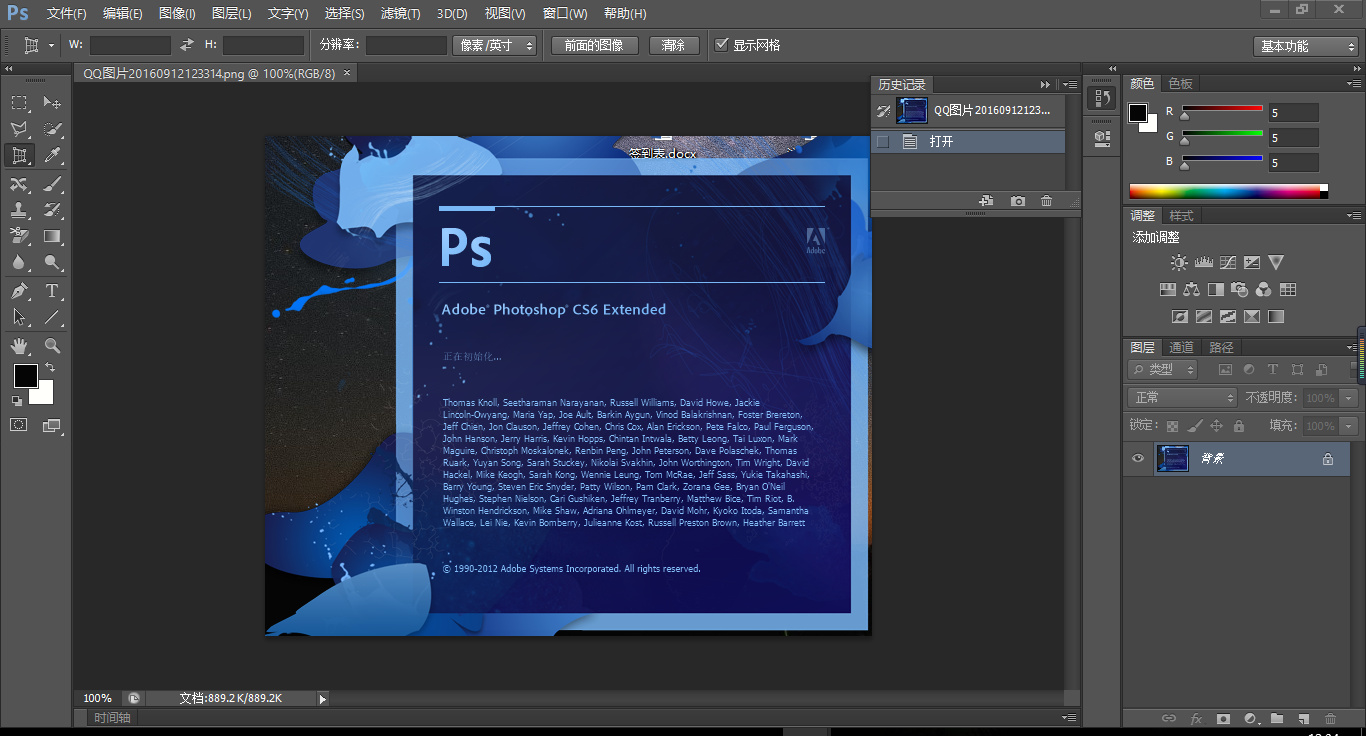This screenshot has width=1366, height=736.
Task: Add a Color Balance adjustment (scales icon)
Action: click(1191, 289)
